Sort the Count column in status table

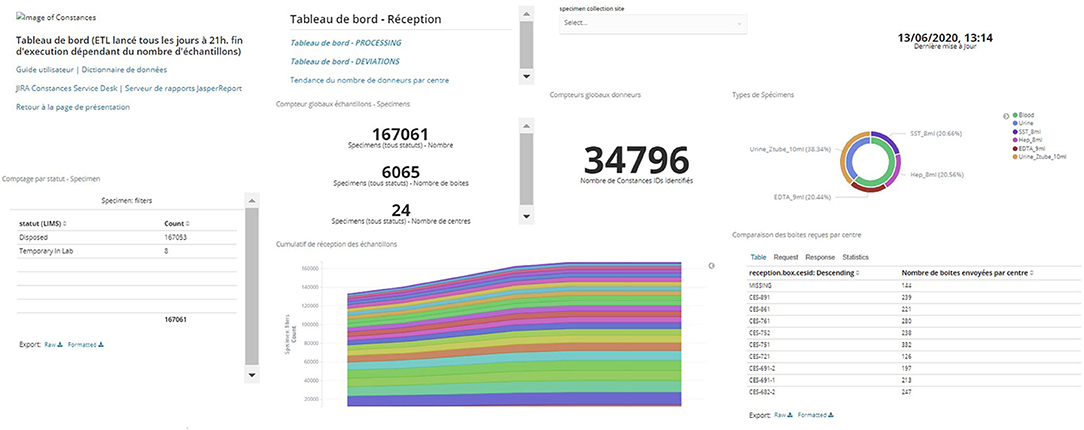pyautogui.click(x=186, y=224)
